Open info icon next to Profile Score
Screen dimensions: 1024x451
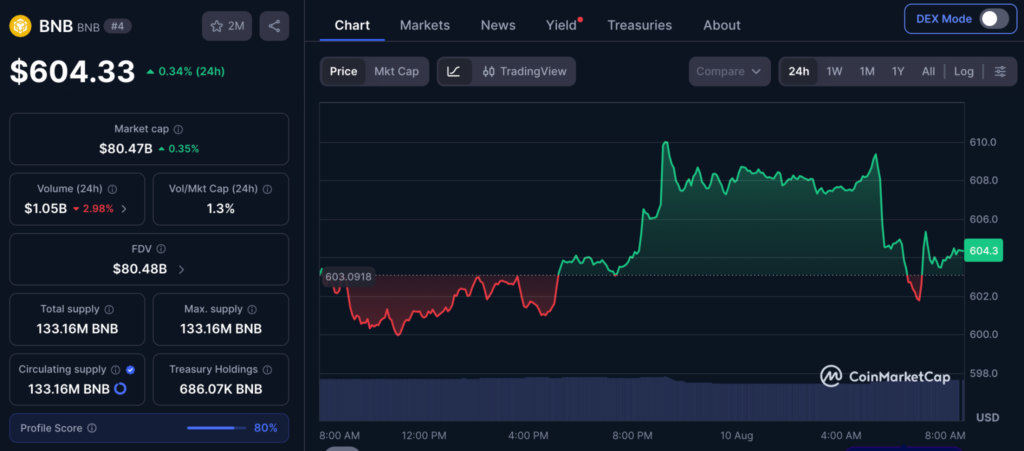(x=92, y=428)
